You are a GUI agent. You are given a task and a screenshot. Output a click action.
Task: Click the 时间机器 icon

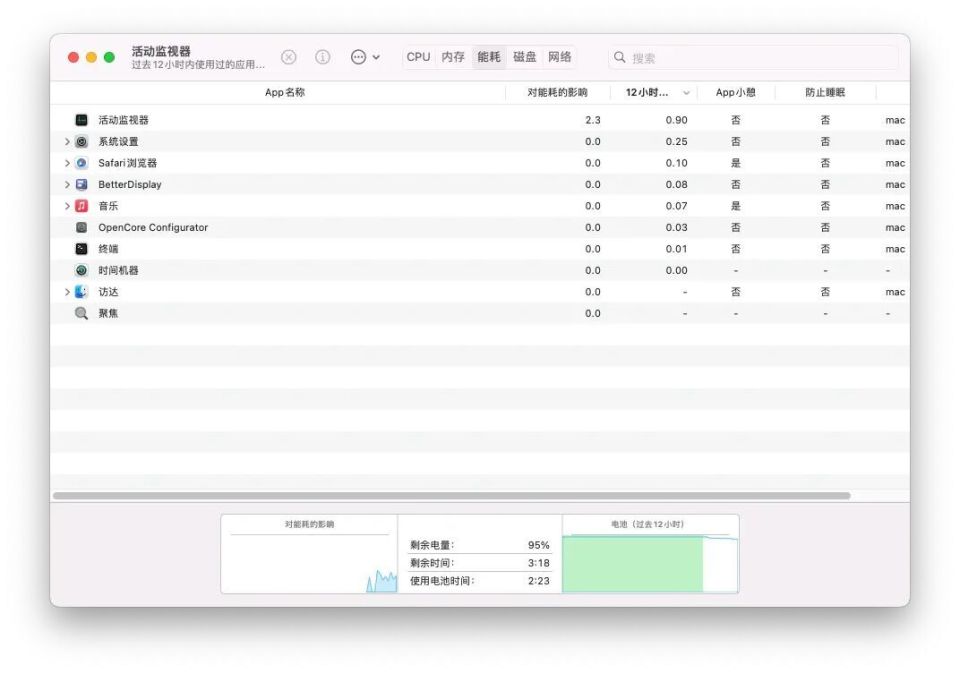pos(81,270)
